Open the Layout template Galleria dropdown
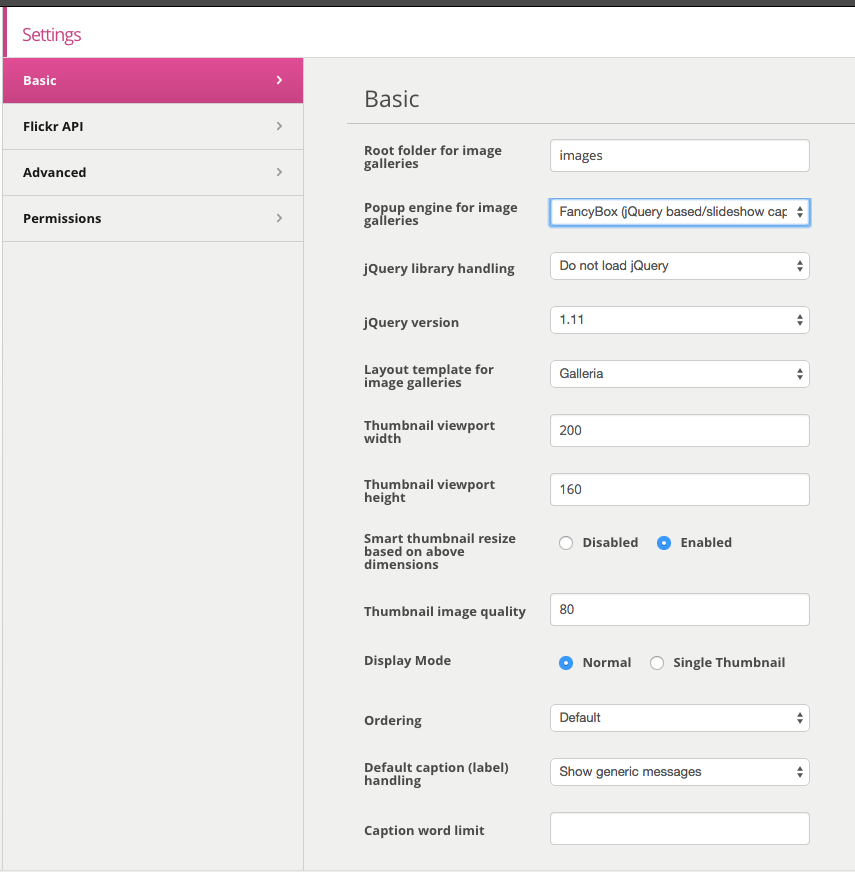This screenshot has width=855, height=872. (x=680, y=374)
